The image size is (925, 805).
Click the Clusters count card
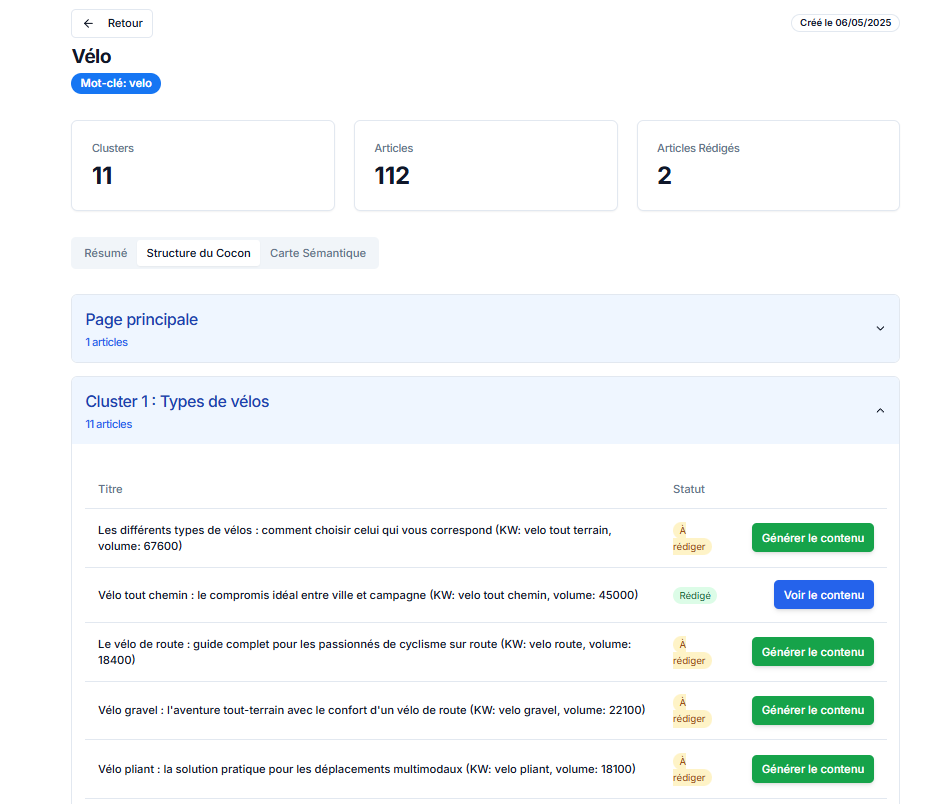point(203,166)
